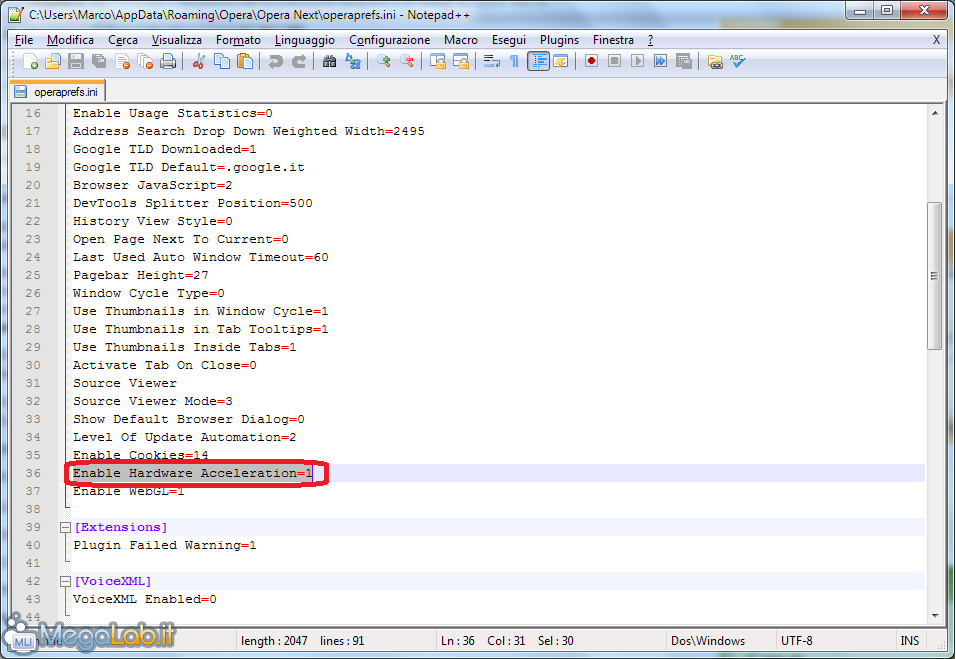Screen dimensions: 956x659
Task: Print the document with the printer icon
Action: (x=168, y=61)
